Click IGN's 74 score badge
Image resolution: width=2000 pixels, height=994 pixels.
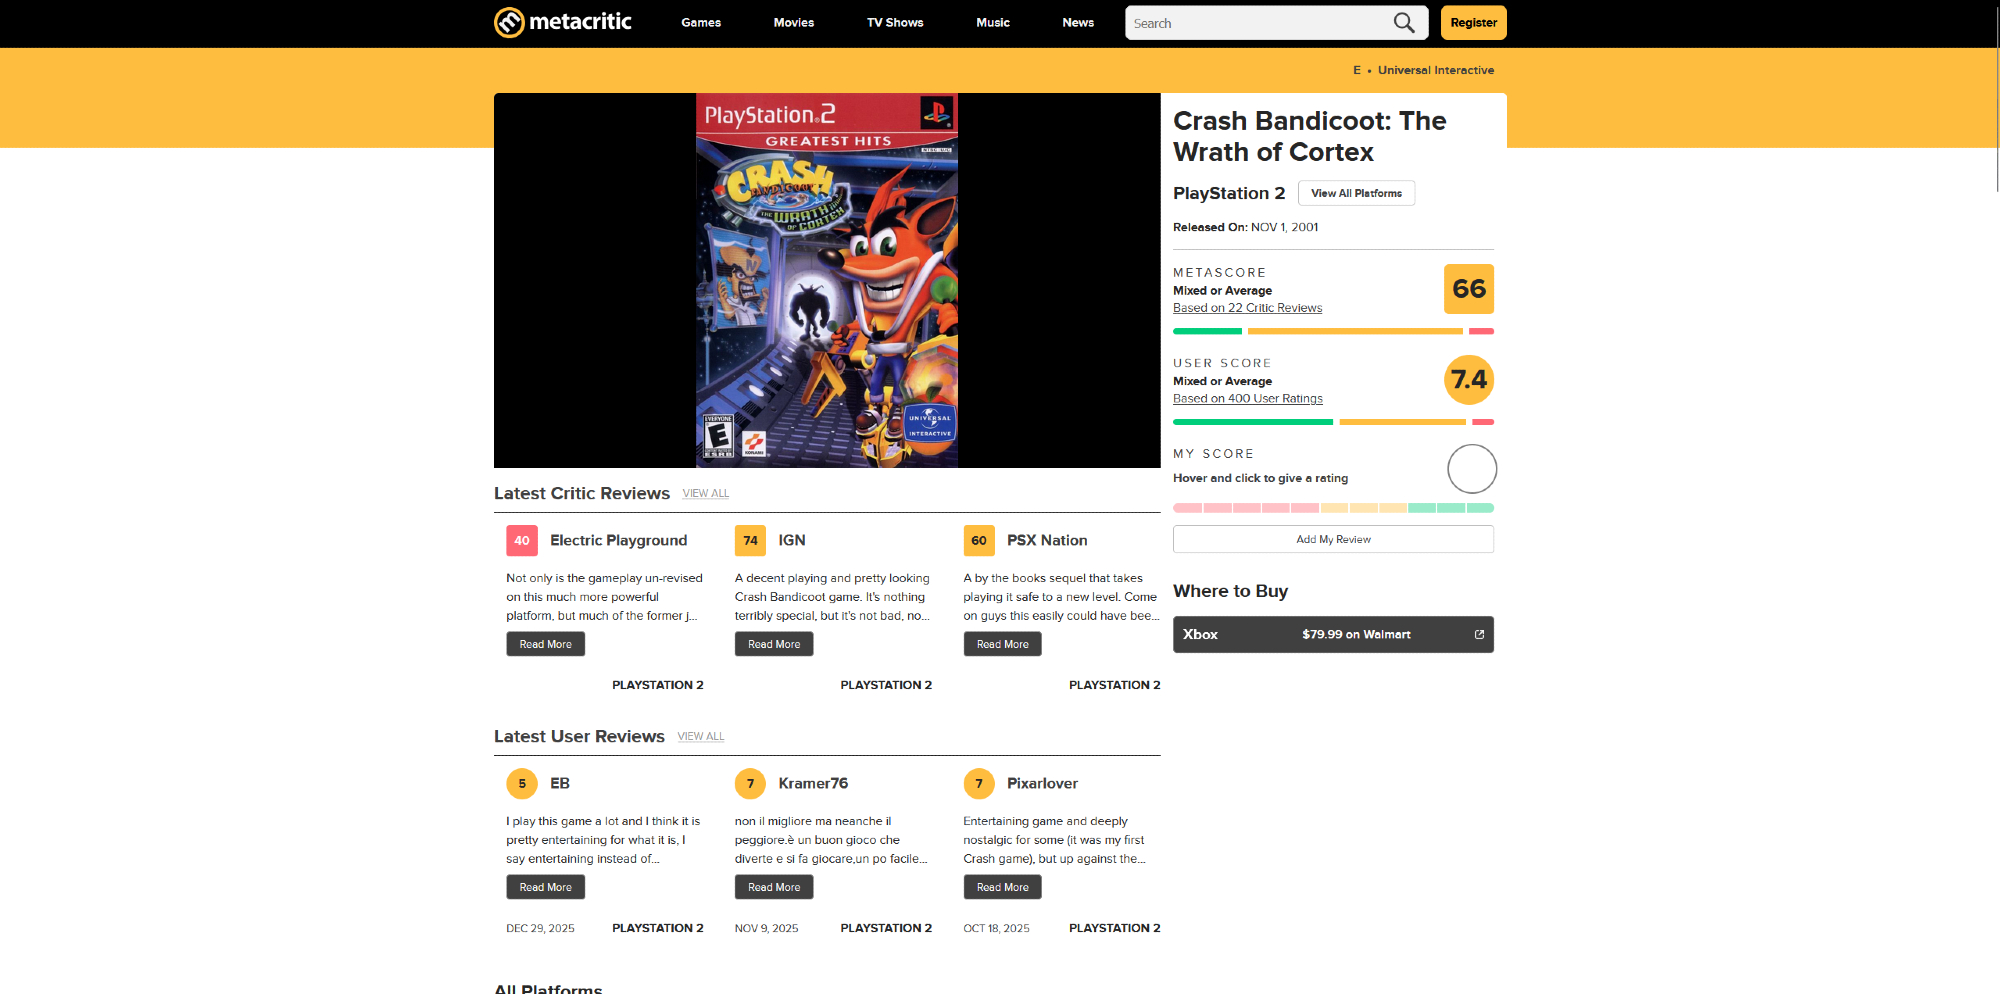pyautogui.click(x=750, y=541)
